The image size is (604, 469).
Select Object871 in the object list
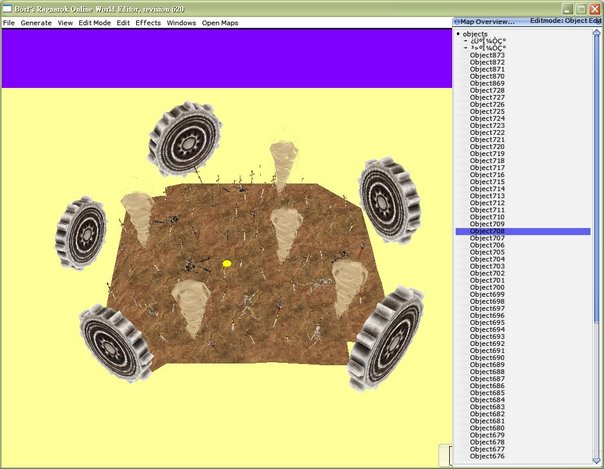coord(487,69)
